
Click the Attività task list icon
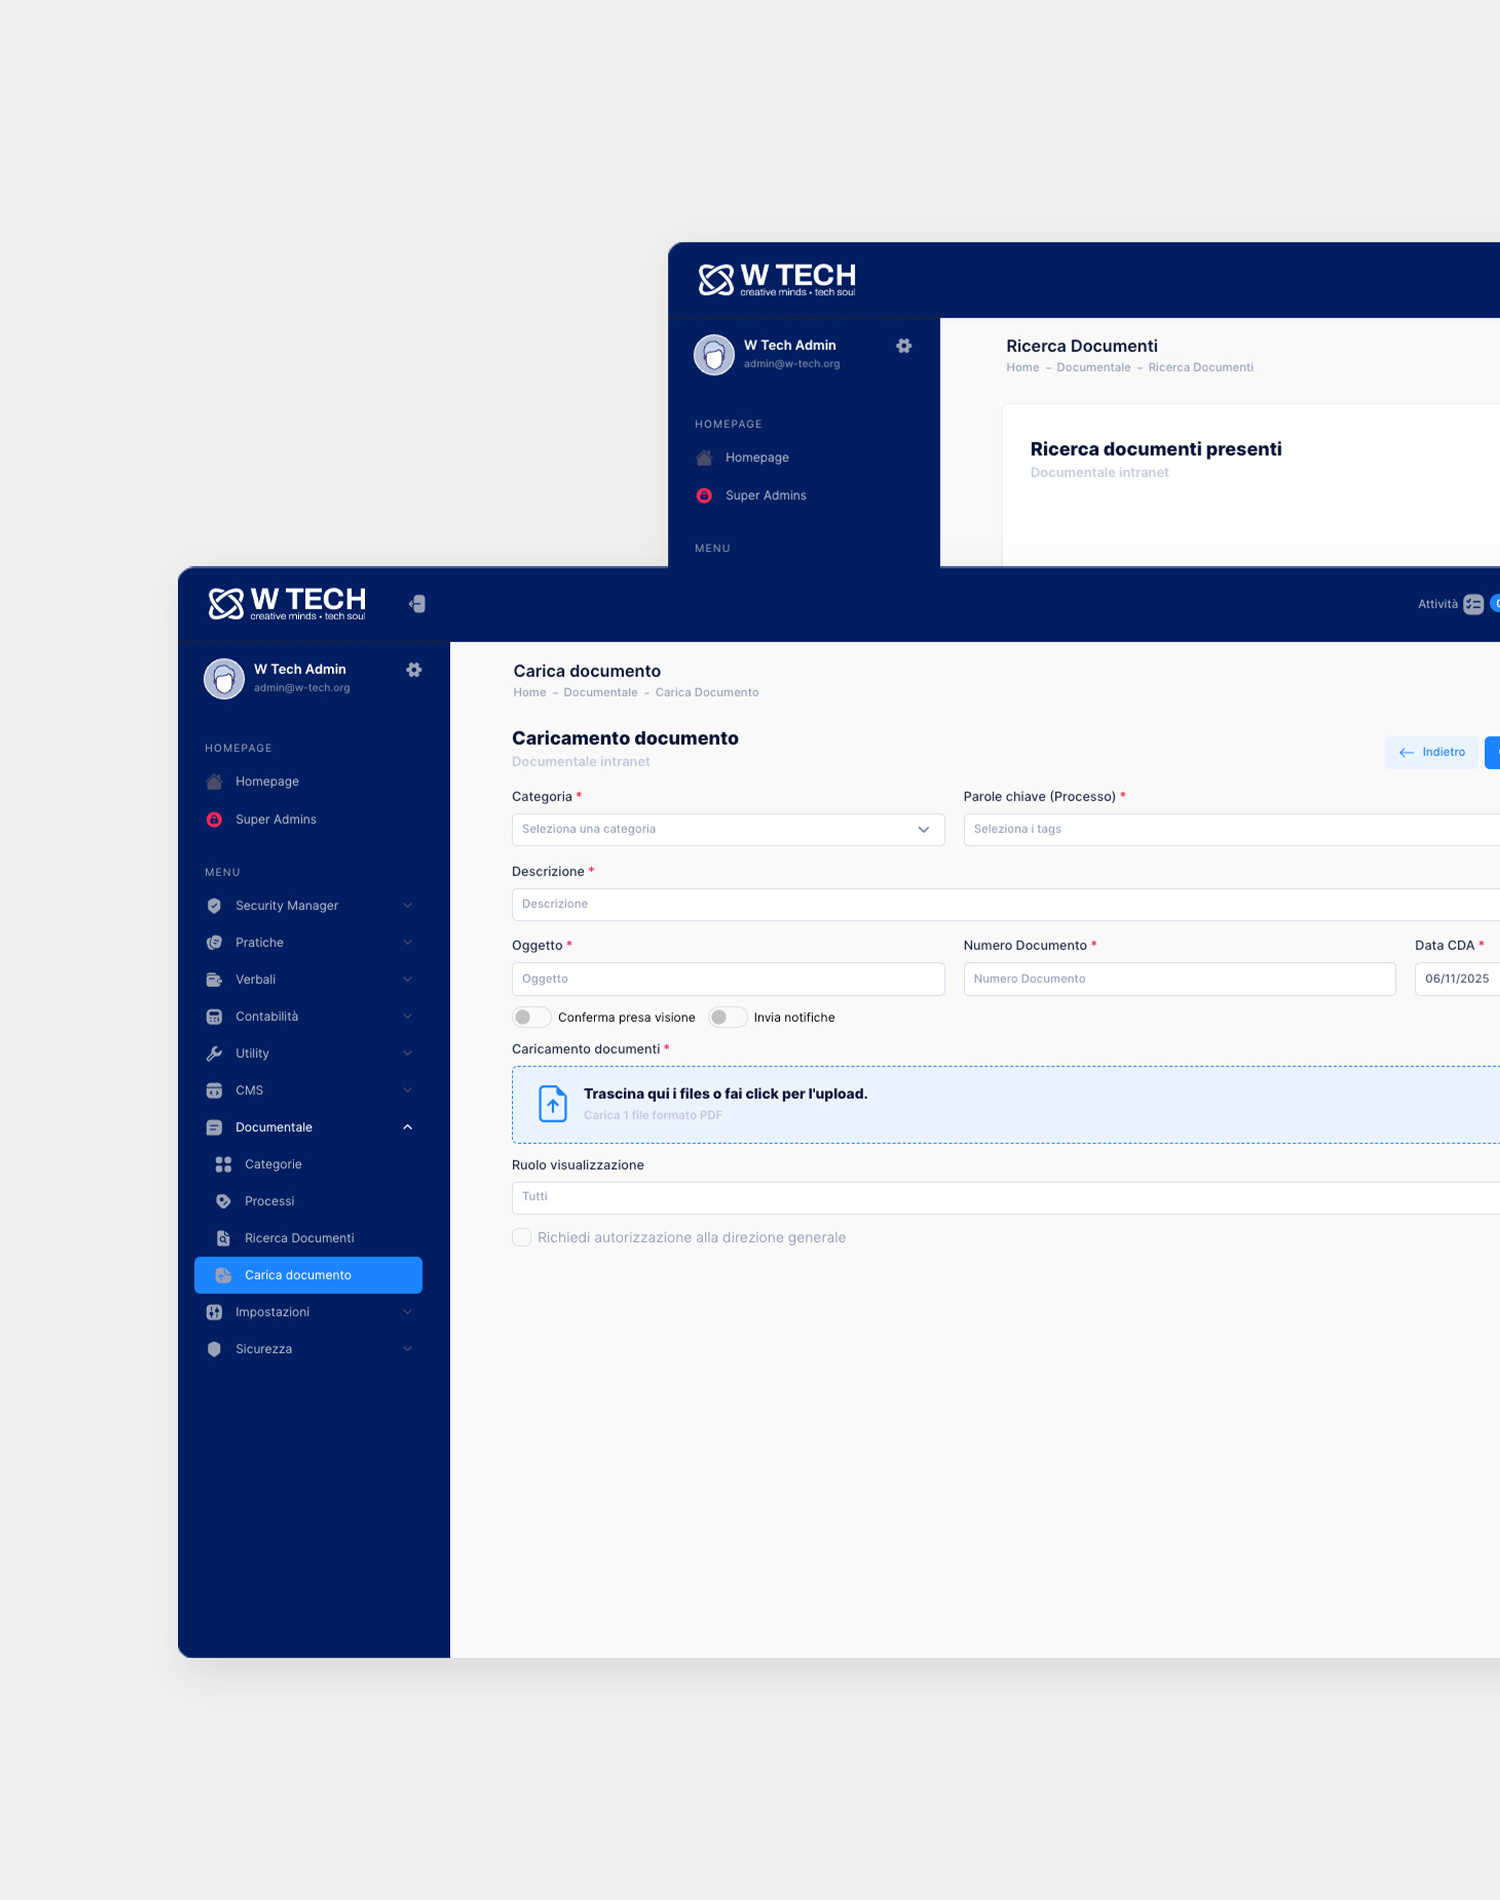(1473, 604)
